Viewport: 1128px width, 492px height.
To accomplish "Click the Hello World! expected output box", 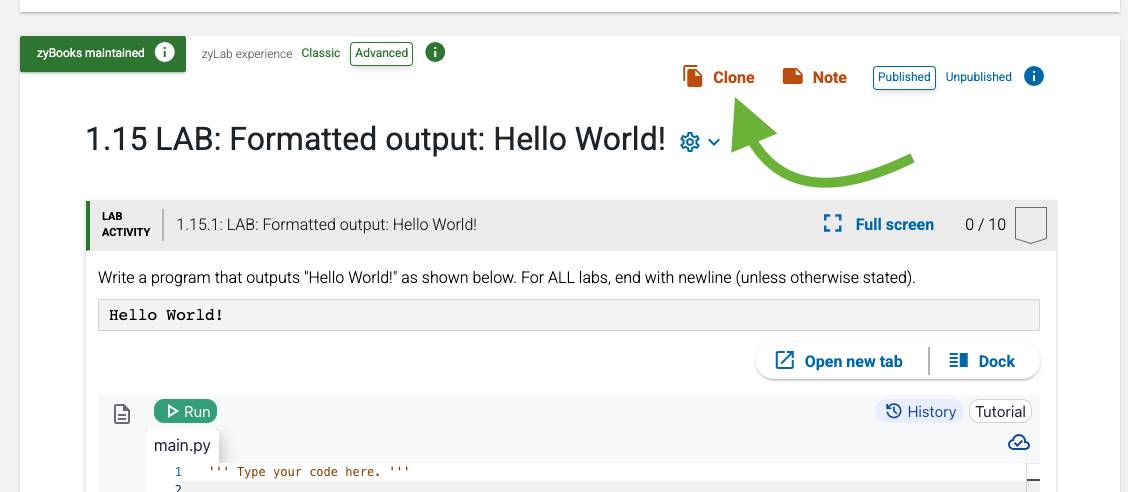I will (x=568, y=315).
